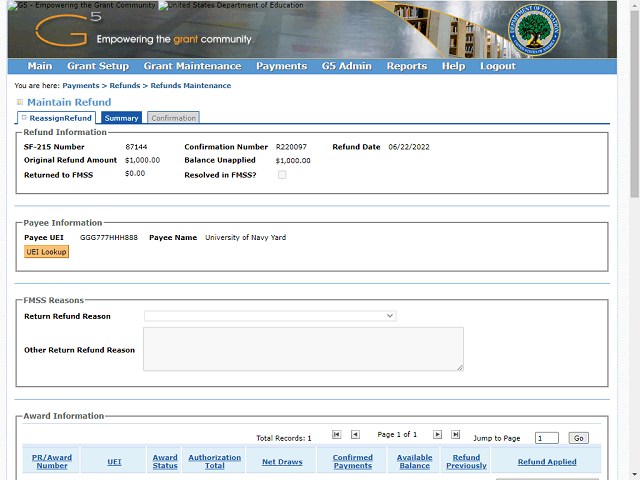Click icon beside Maintain Refund heading

[x=19, y=102]
